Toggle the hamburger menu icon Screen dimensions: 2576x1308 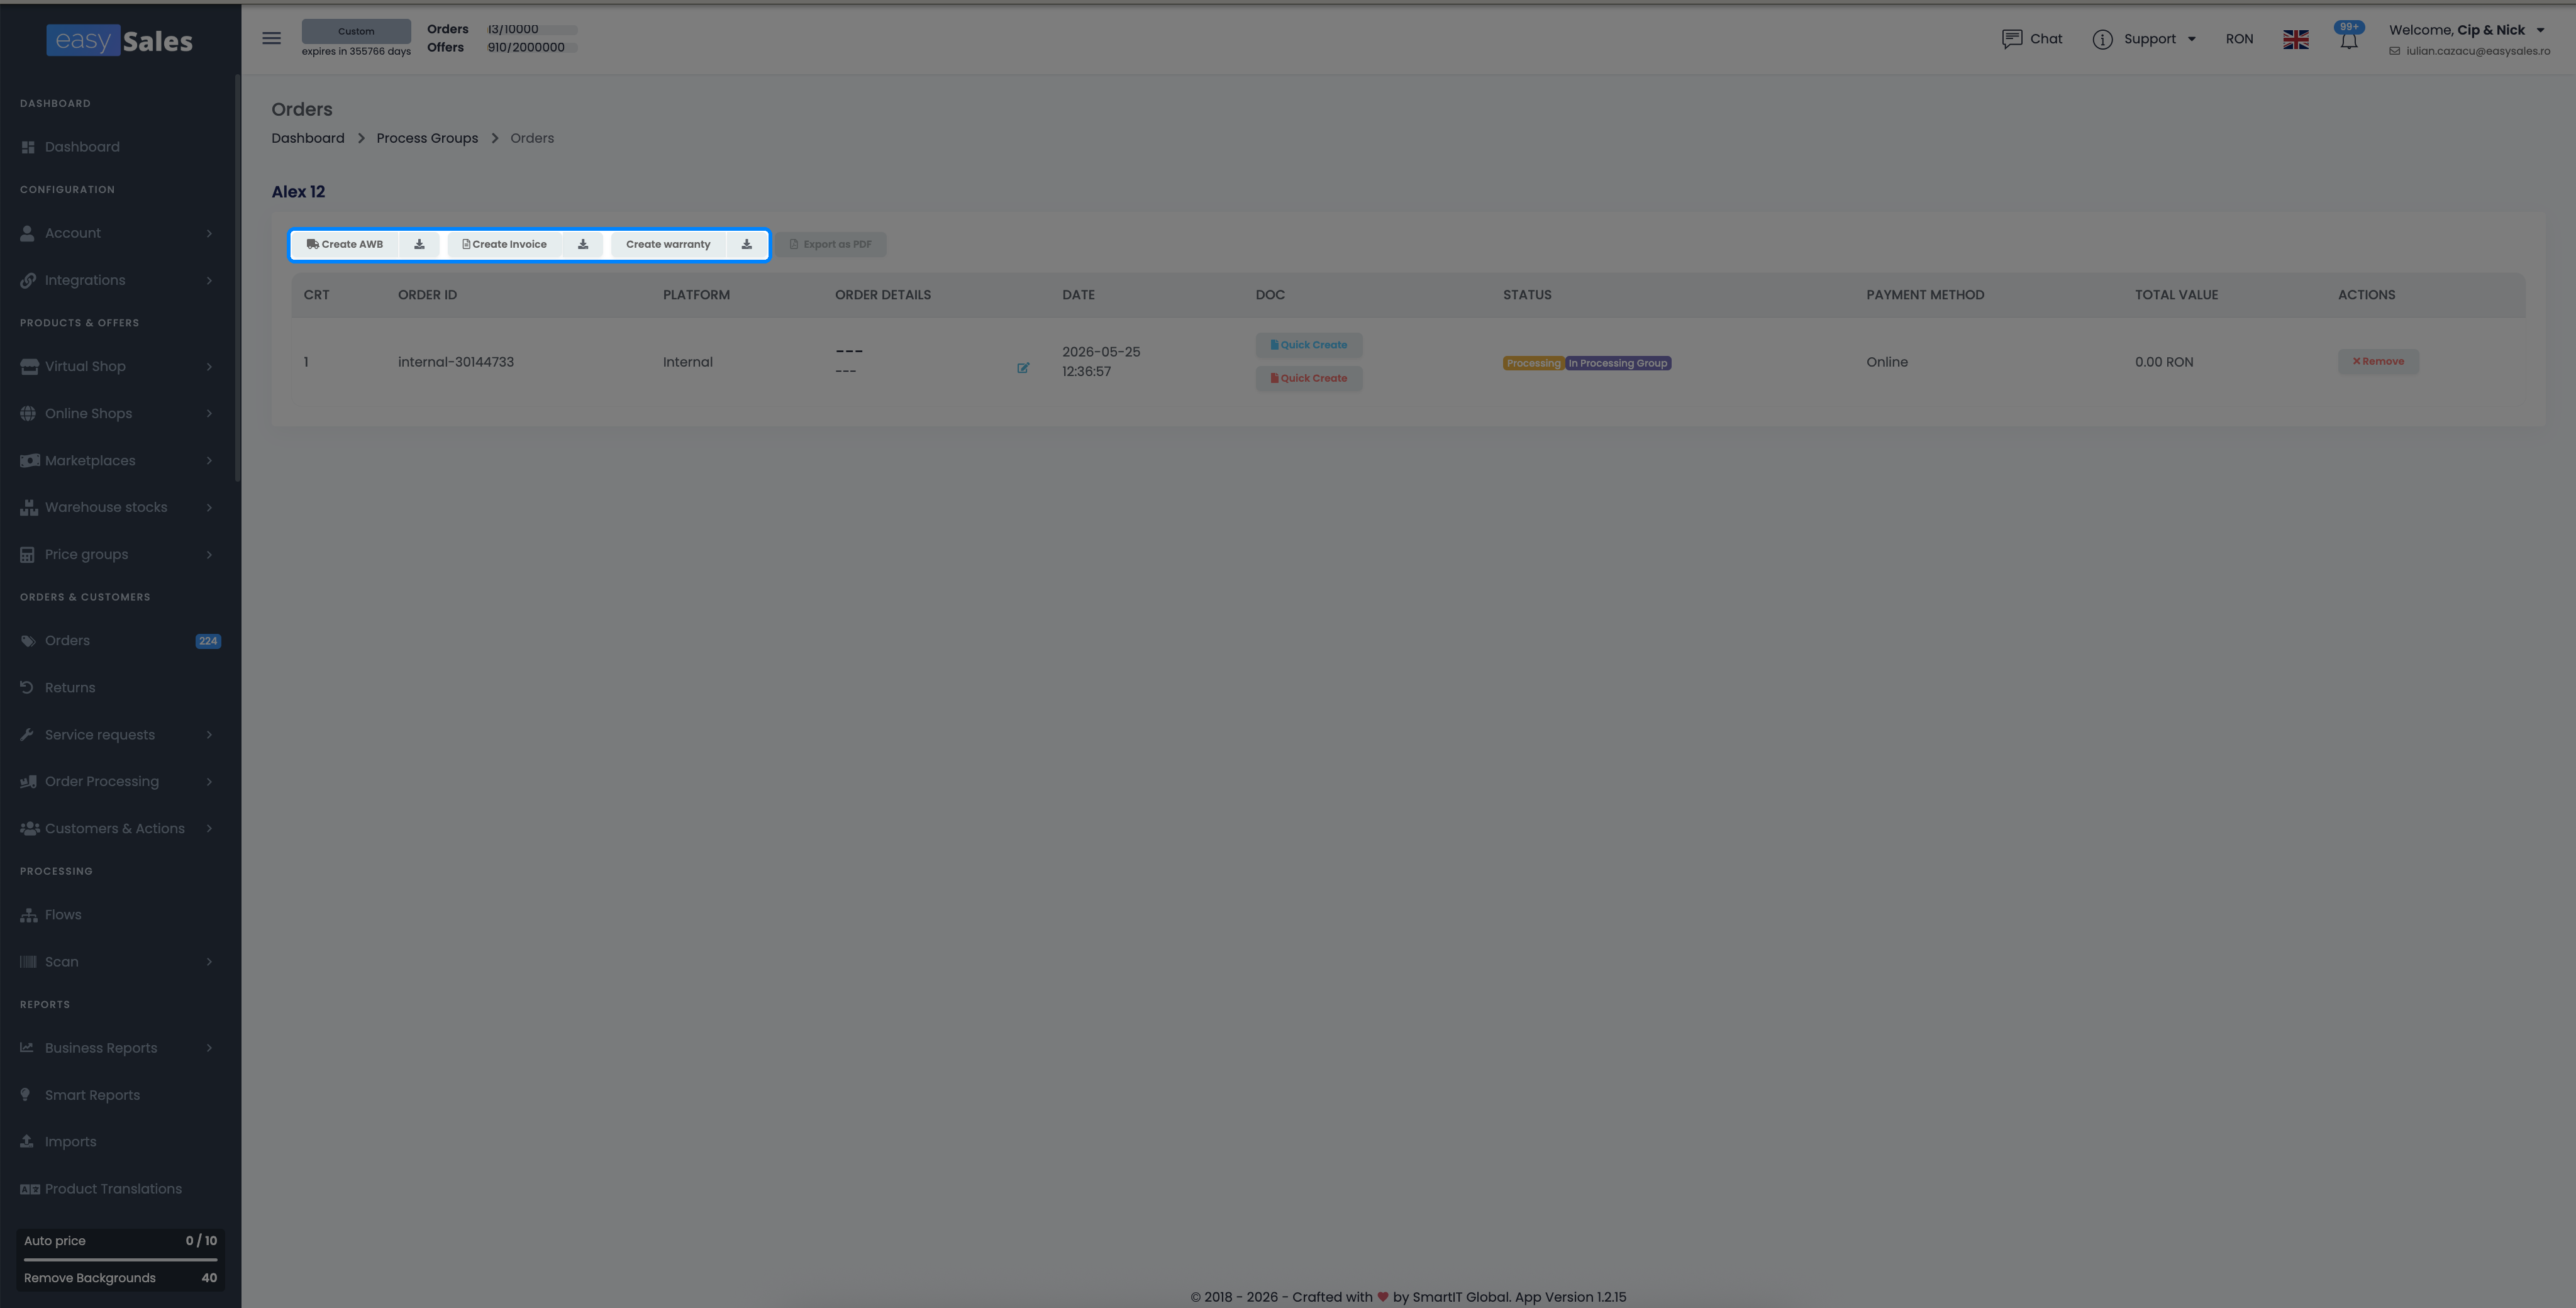point(271,38)
